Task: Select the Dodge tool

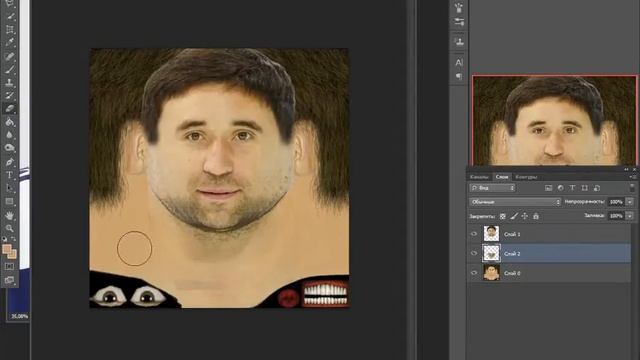Action: pyautogui.click(x=10, y=148)
